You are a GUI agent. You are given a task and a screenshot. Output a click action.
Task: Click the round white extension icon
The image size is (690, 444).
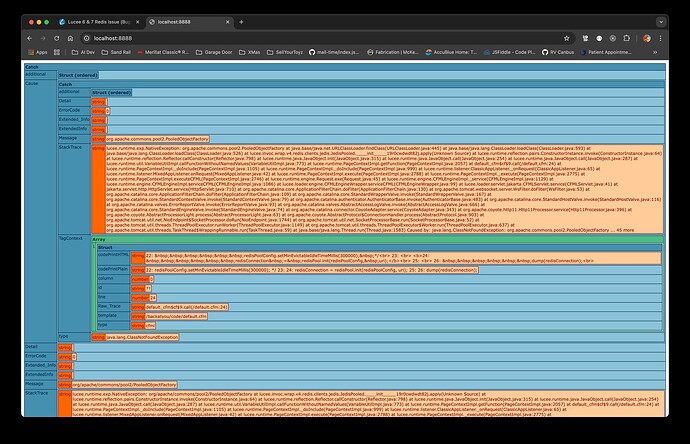tap(599, 38)
